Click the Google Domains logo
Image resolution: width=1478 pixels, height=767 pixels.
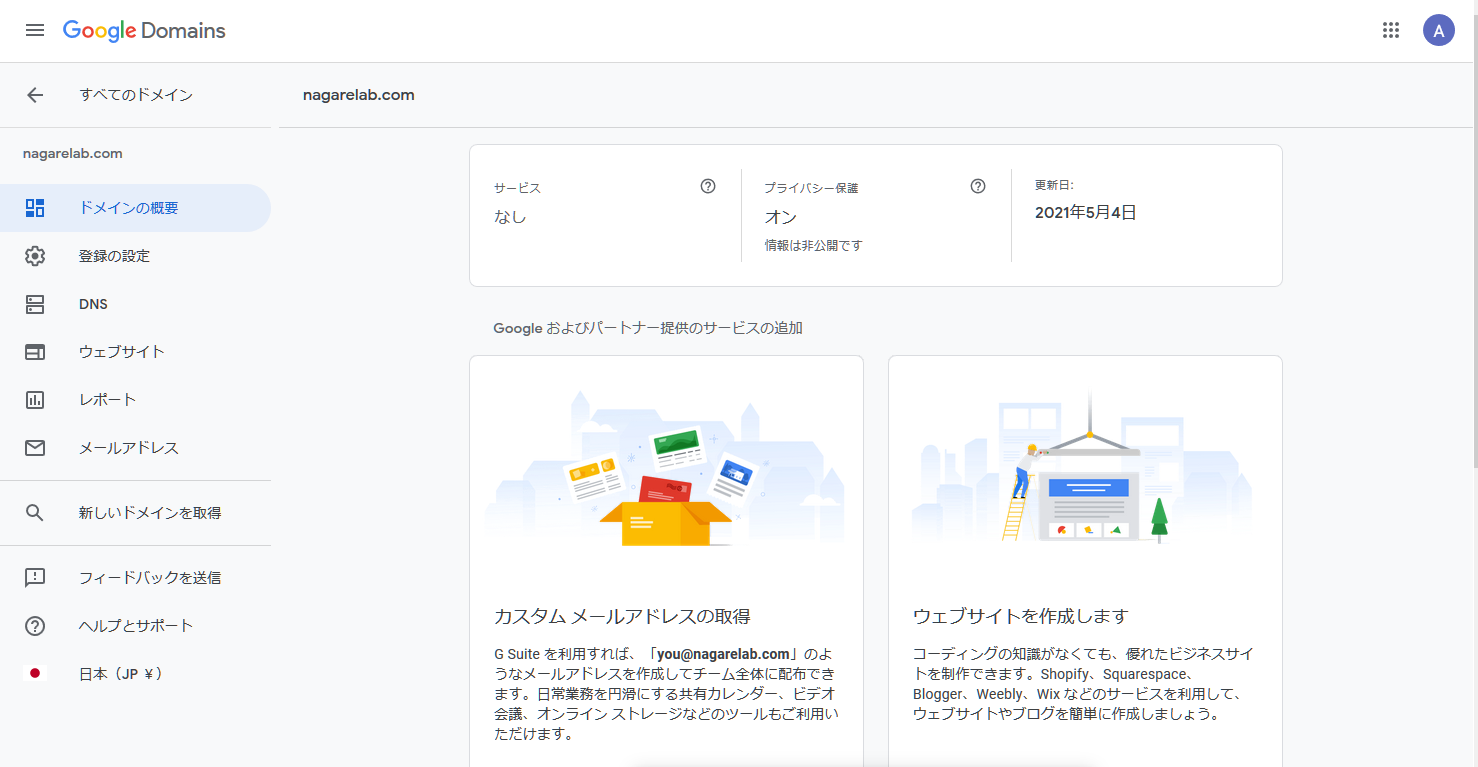pos(144,30)
